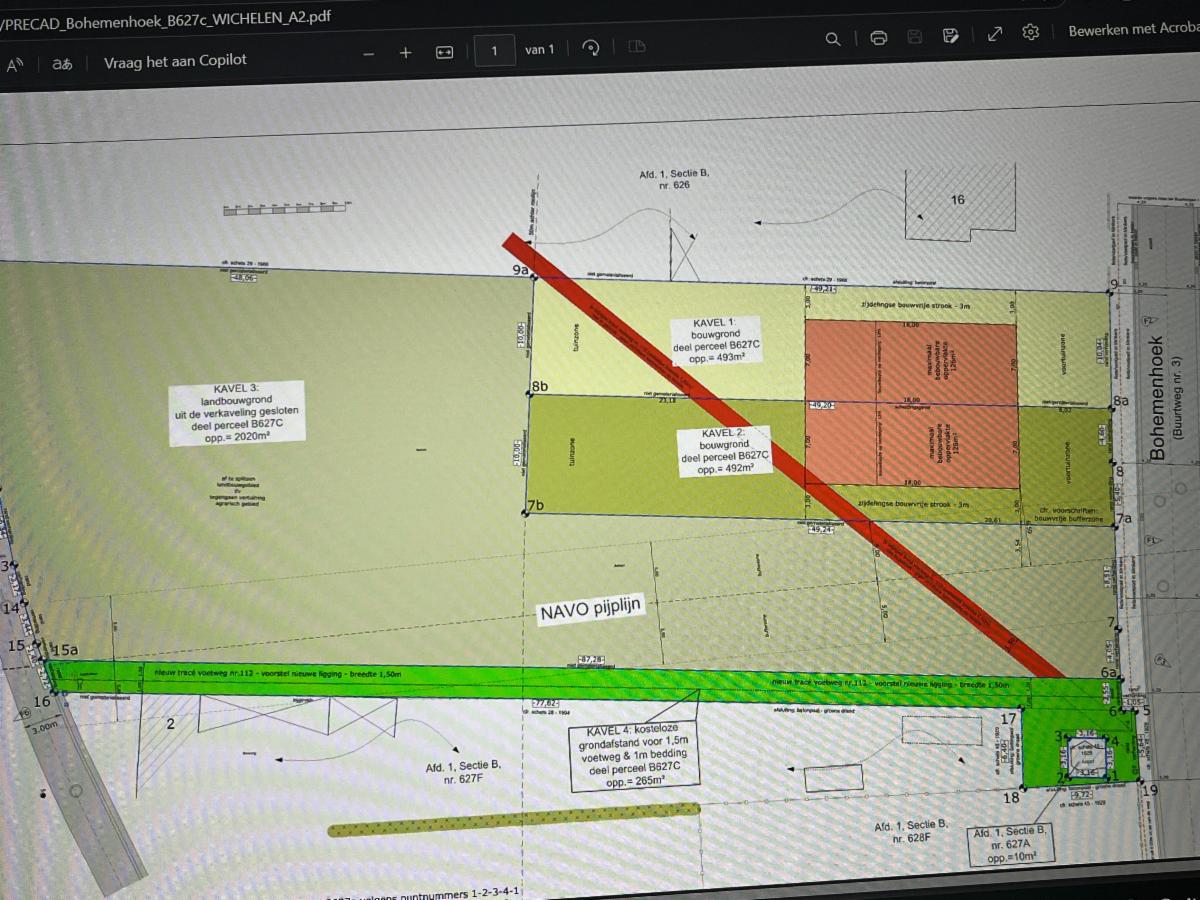This screenshot has width=1200, height=900.
Task: Click the greyed-out save icon
Action: (914, 37)
